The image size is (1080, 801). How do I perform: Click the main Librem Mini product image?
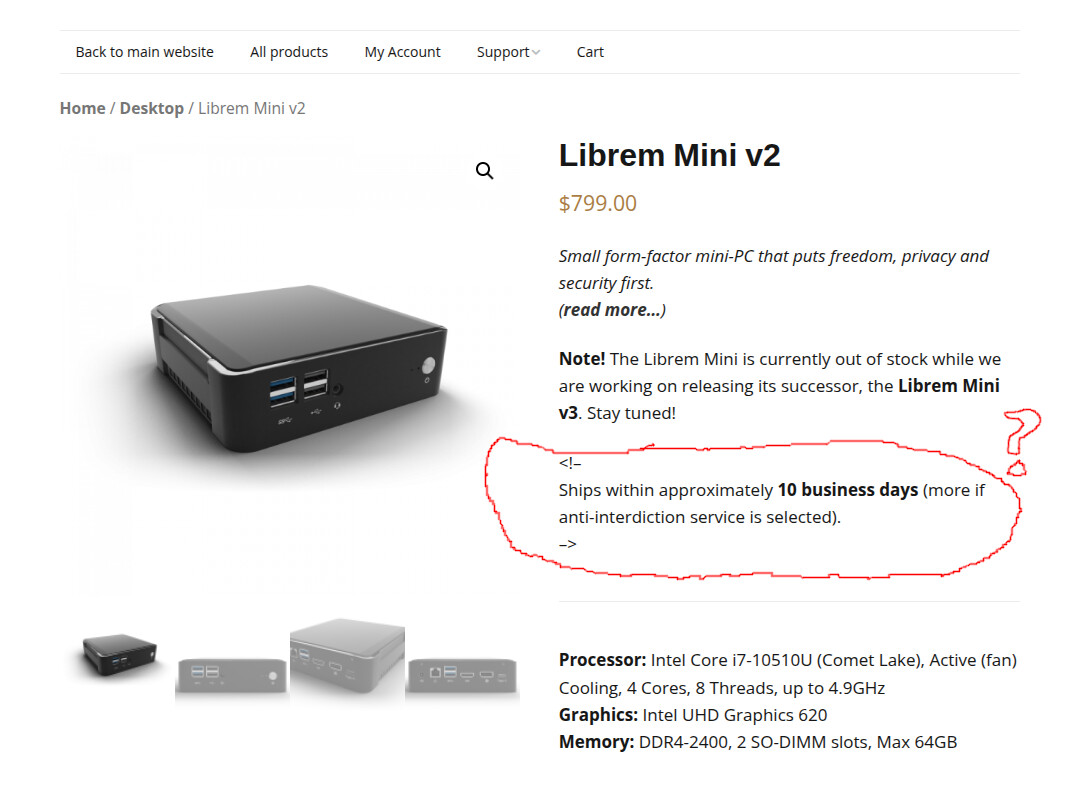pos(298,368)
